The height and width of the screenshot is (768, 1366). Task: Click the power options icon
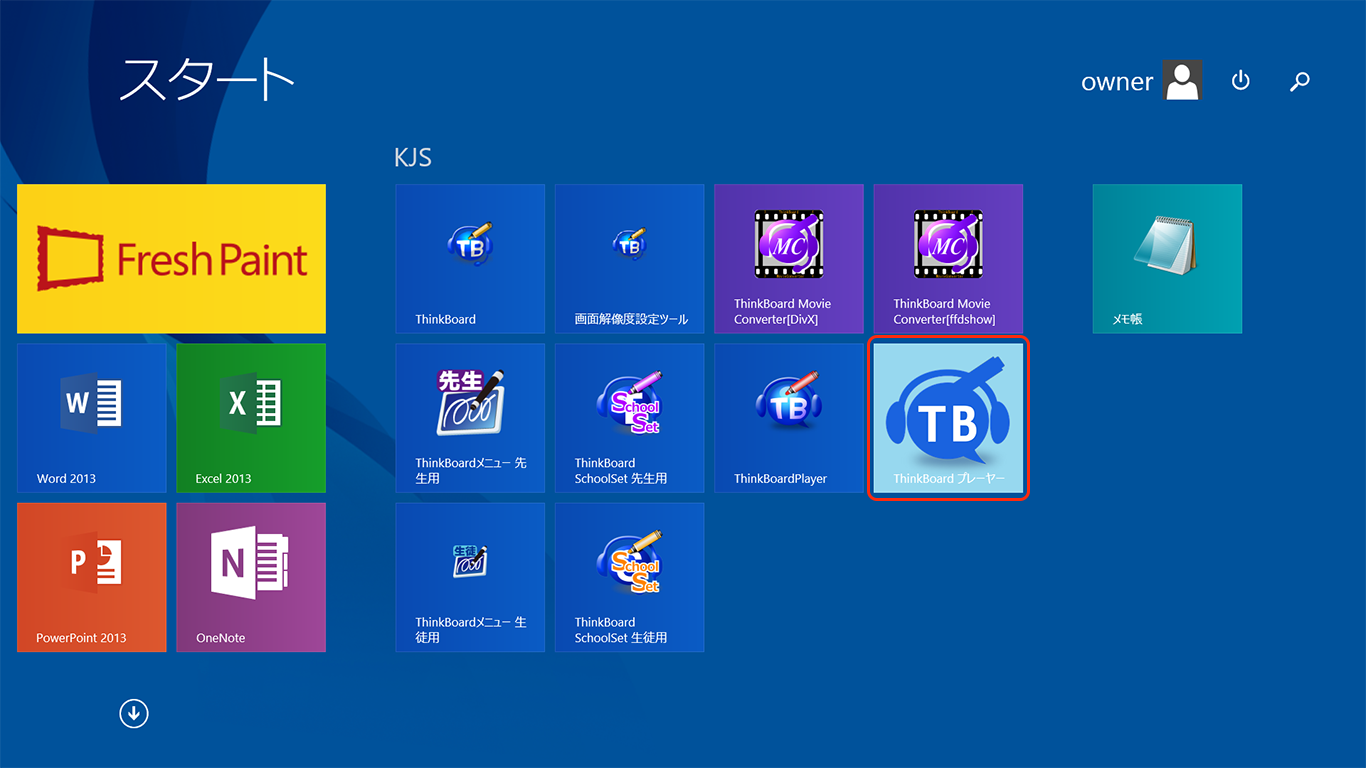[x=1241, y=81]
